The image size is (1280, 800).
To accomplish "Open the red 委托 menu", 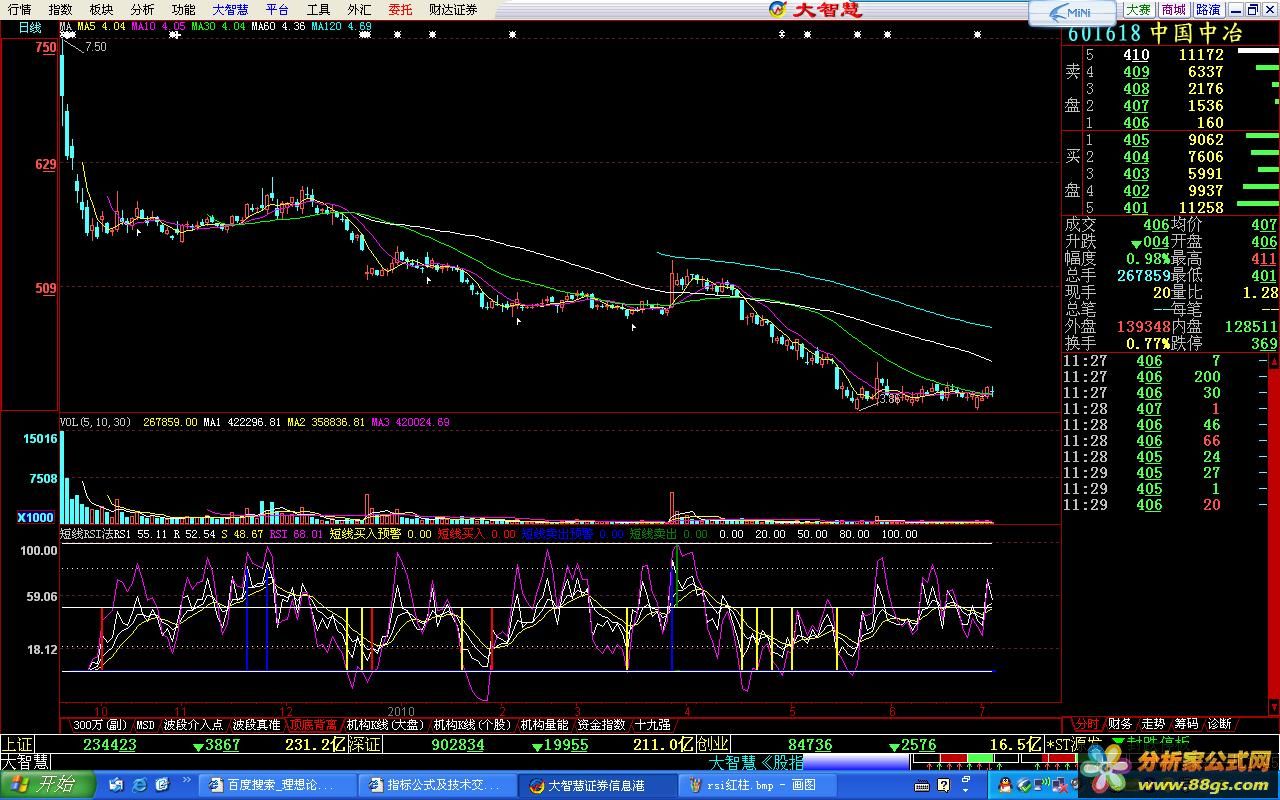I will click(x=400, y=9).
